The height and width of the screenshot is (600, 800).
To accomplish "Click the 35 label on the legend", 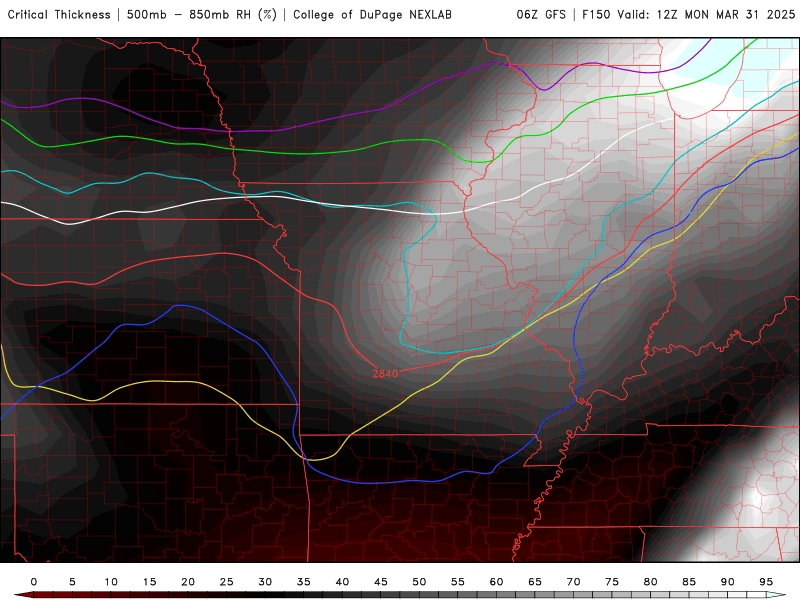I will (304, 582).
